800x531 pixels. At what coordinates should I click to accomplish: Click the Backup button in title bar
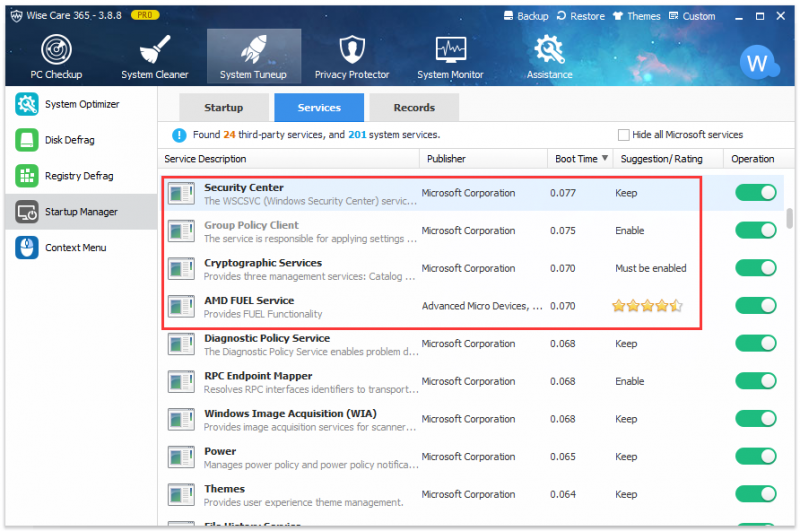[x=526, y=16]
